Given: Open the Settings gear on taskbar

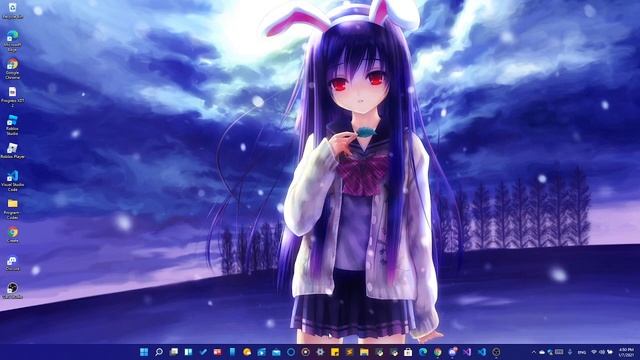Looking at the screenshot, I should [x=320, y=352].
